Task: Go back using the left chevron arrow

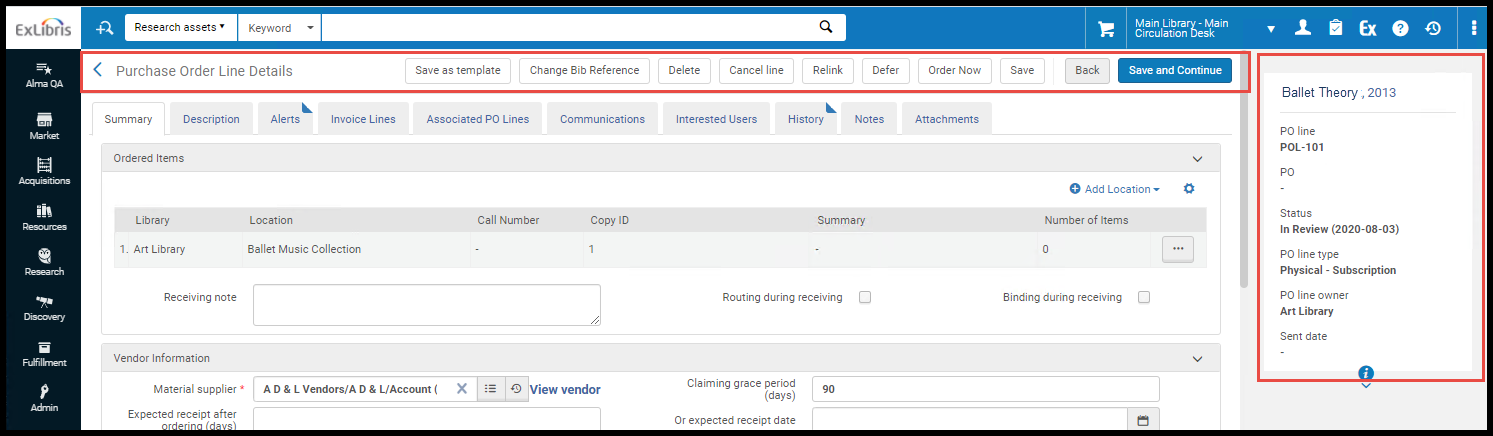Action: (x=98, y=70)
